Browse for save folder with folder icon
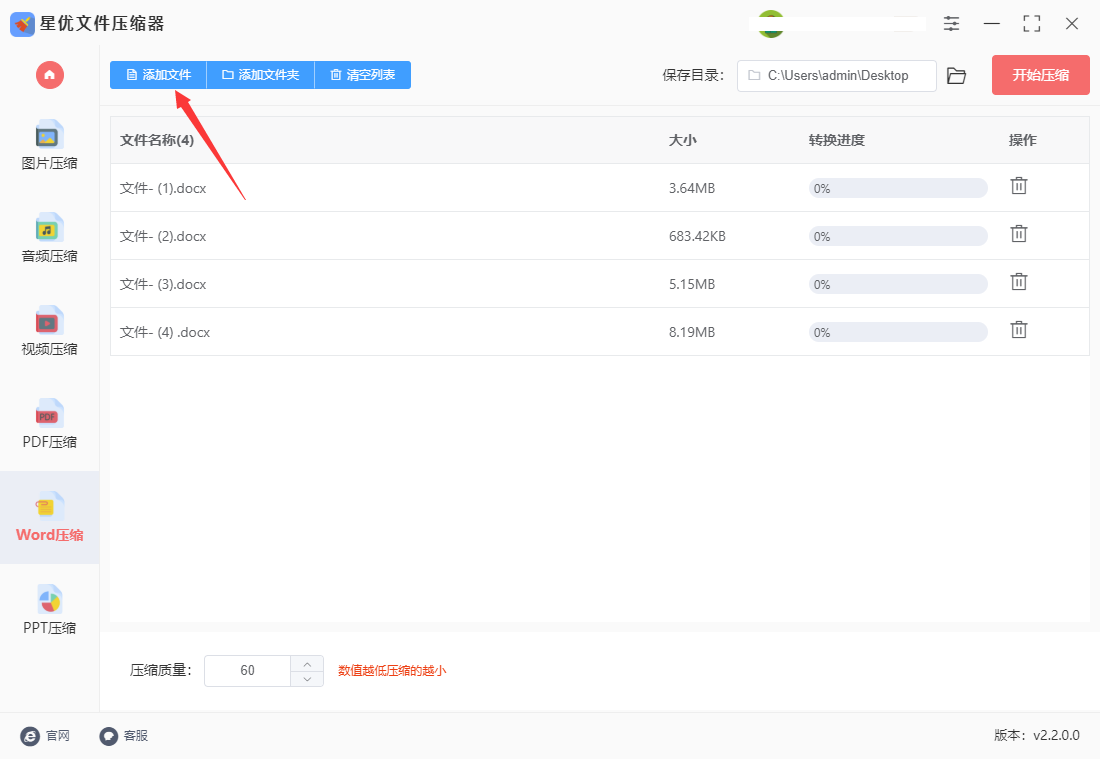 [956, 75]
